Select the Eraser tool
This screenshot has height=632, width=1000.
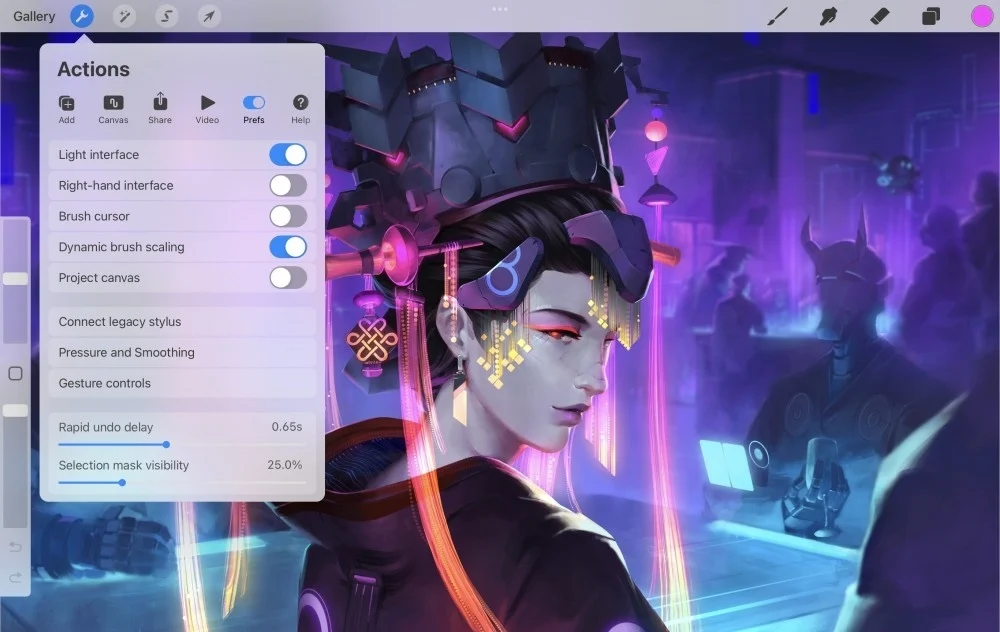878,16
